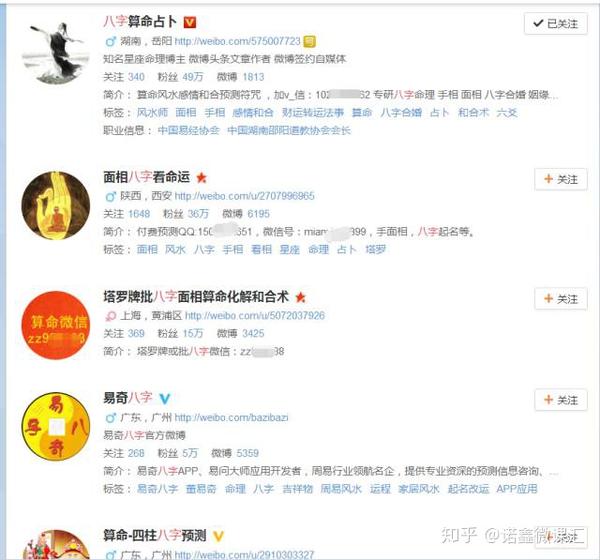Viewport: 600px width, 560px height.
Task: Follow 面相八字看命运 with the 关注 button
Action: coord(561,180)
